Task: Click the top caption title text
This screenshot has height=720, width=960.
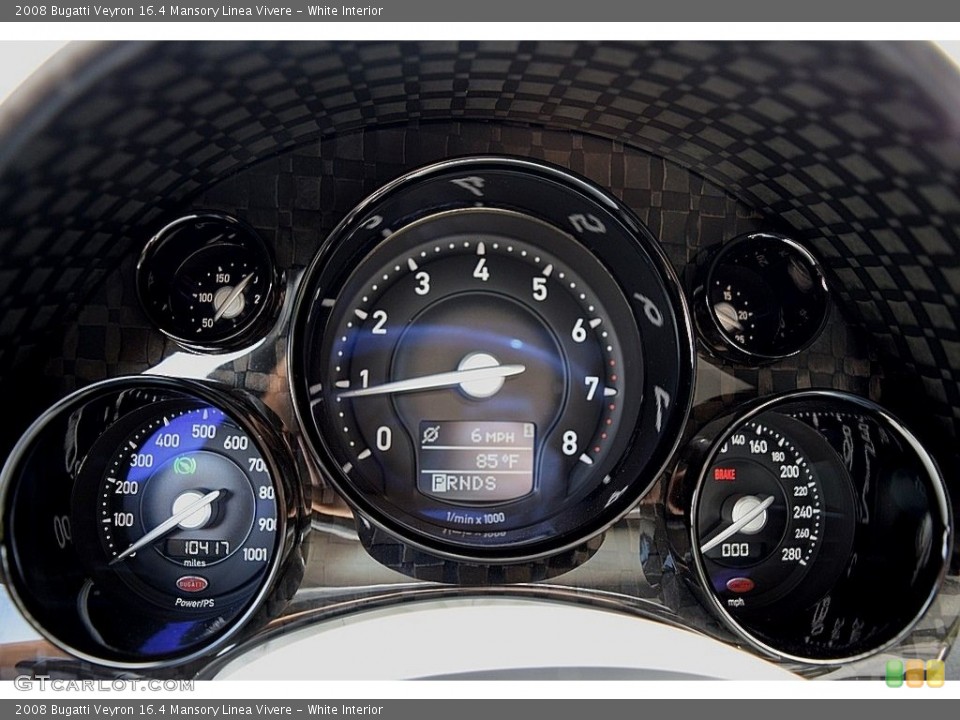Action: click(199, 10)
